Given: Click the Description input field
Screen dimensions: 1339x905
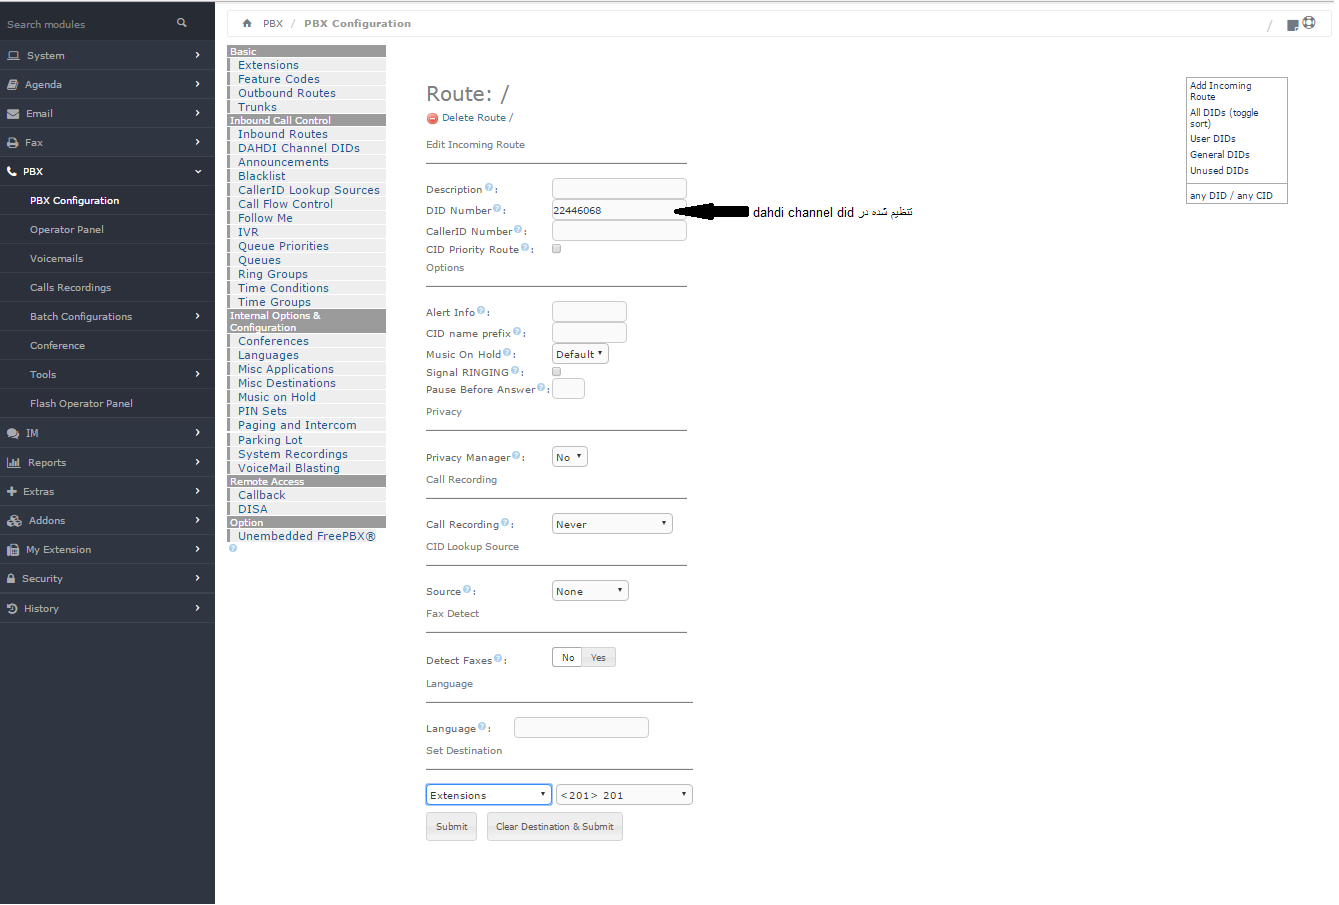Looking at the screenshot, I should pyautogui.click(x=619, y=188).
